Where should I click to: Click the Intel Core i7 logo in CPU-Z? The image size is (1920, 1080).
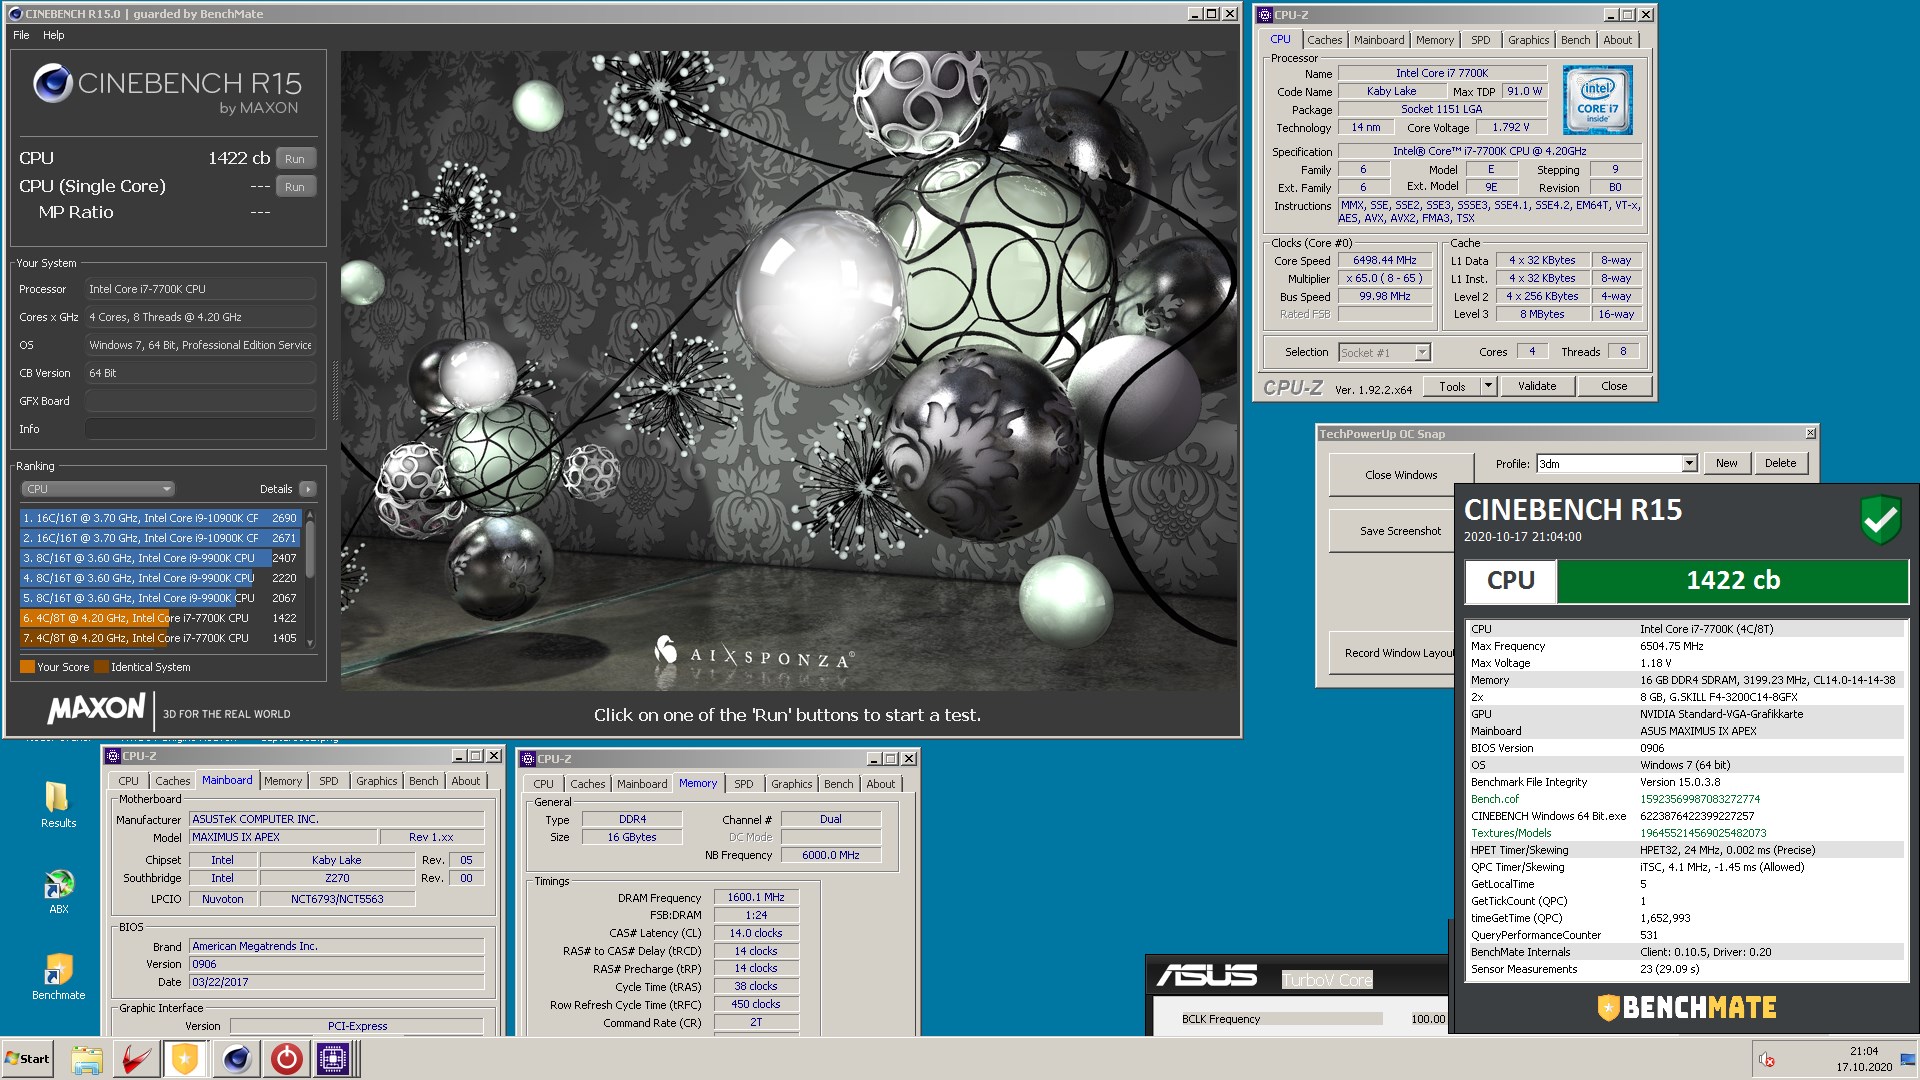click(x=1597, y=100)
